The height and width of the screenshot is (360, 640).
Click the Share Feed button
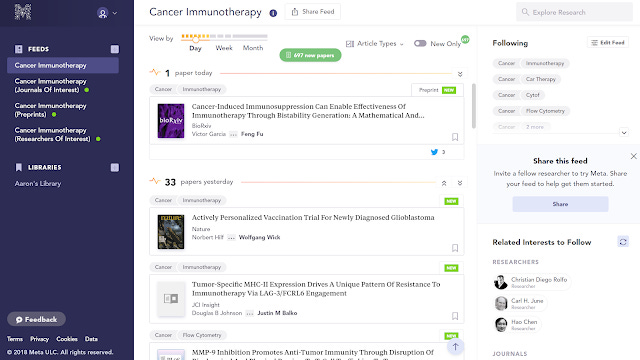(x=313, y=12)
